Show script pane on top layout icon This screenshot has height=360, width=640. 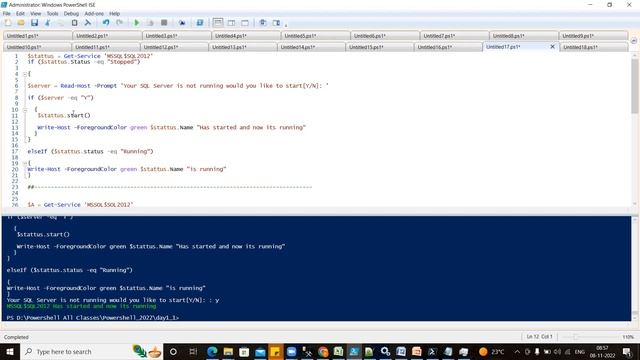[218, 23]
